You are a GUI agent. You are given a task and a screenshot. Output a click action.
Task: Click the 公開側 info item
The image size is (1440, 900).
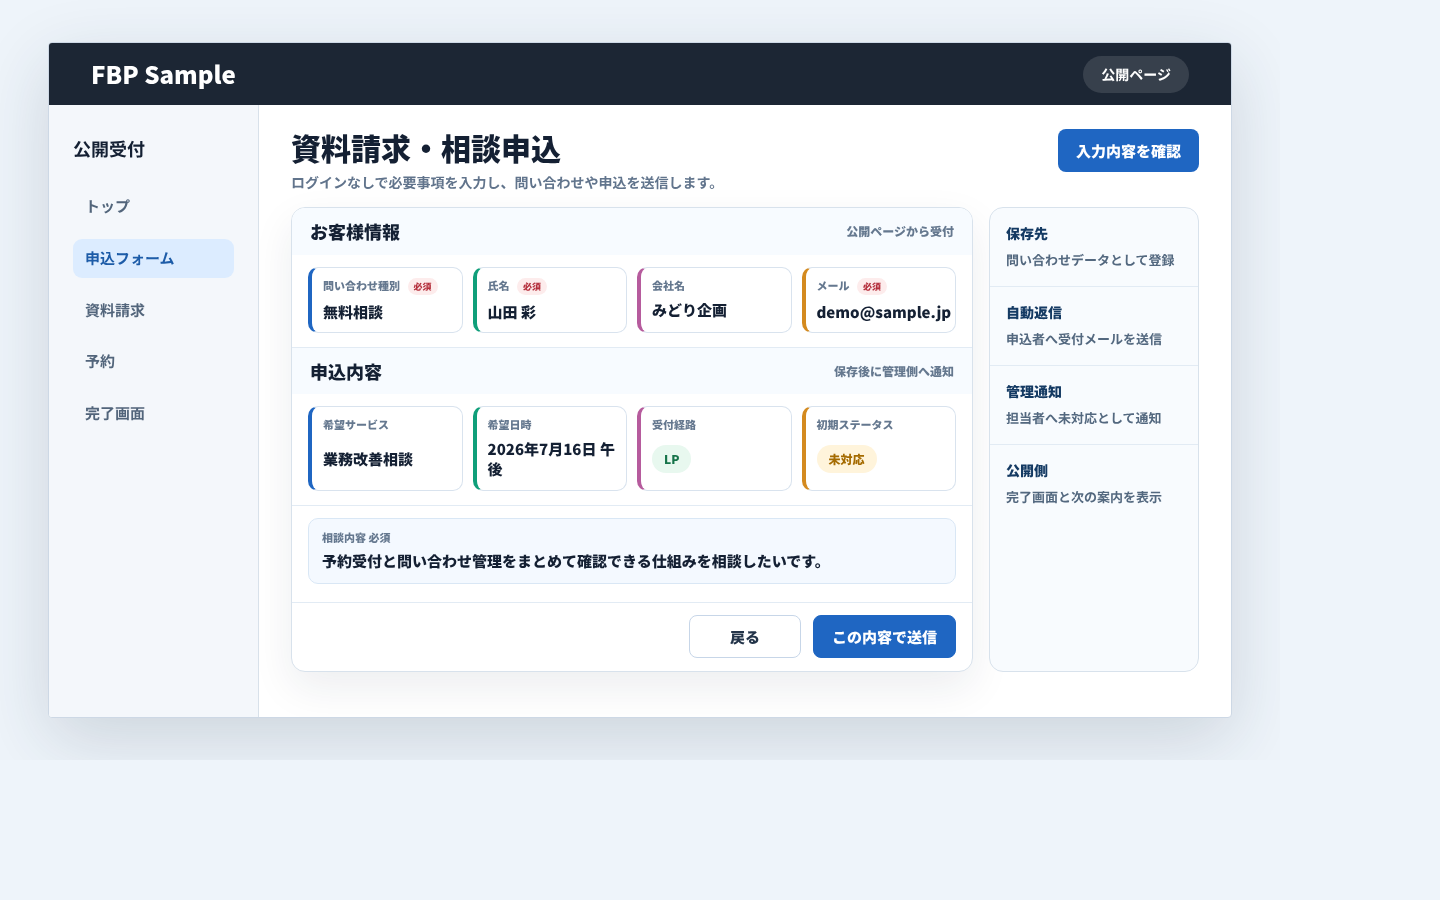[x=1094, y=484]
